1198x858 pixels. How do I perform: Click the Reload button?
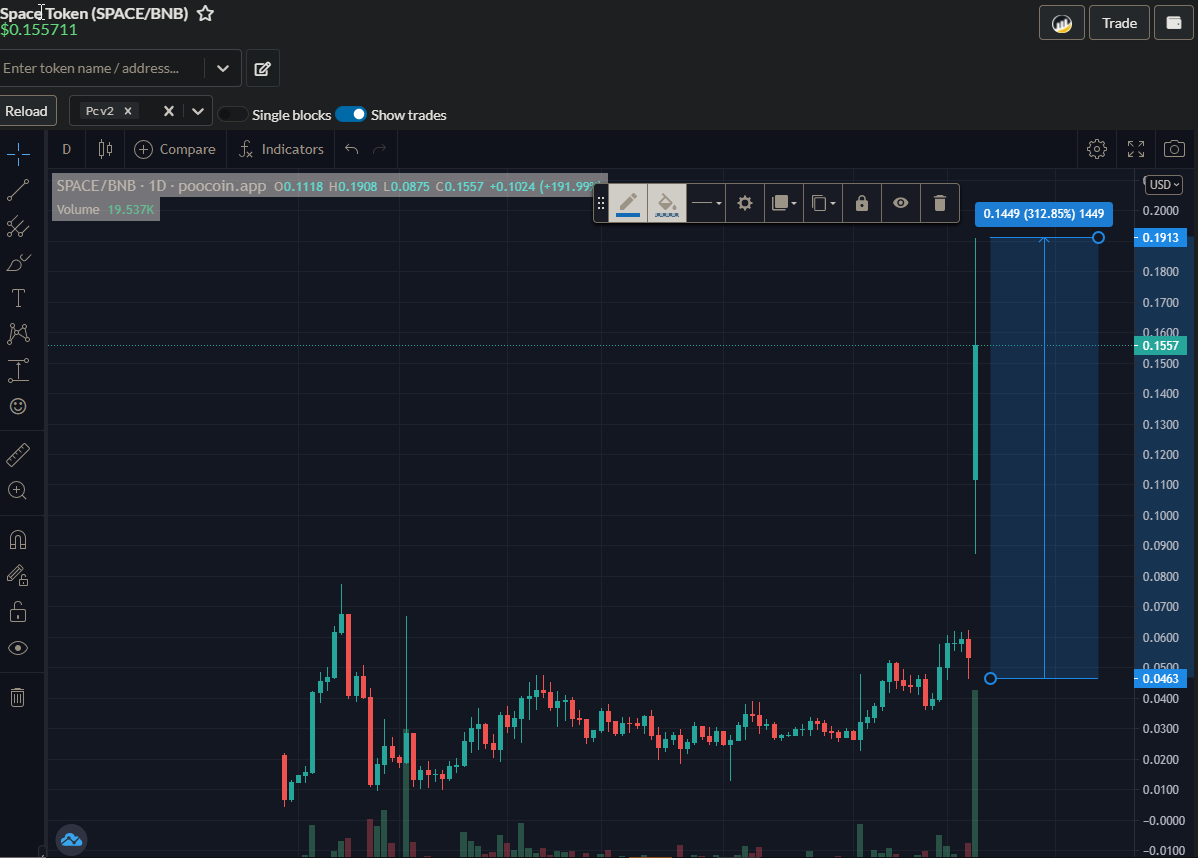click(27, 110)
